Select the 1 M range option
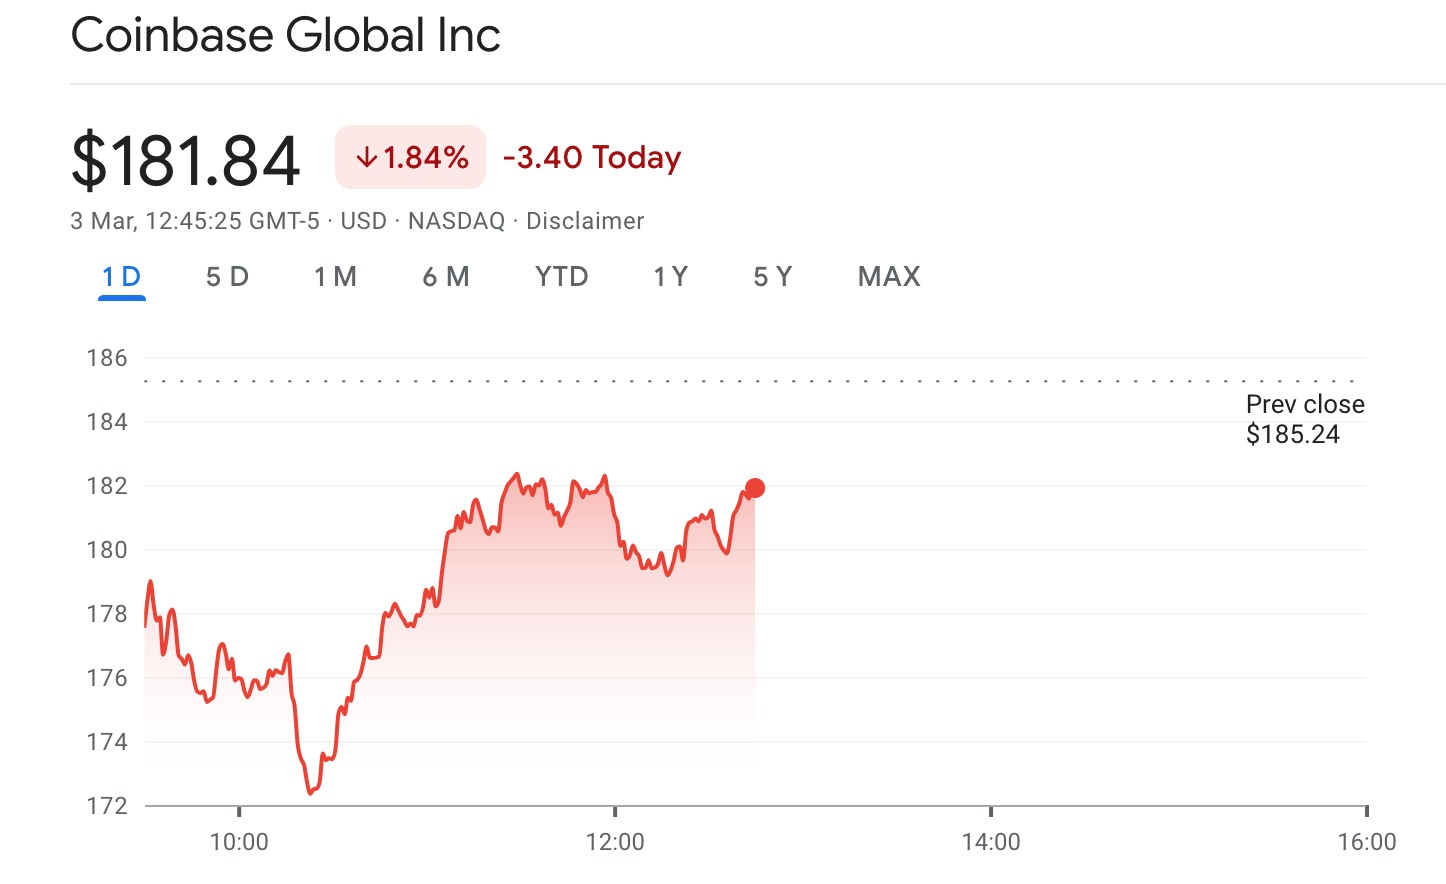 point(336,277)
